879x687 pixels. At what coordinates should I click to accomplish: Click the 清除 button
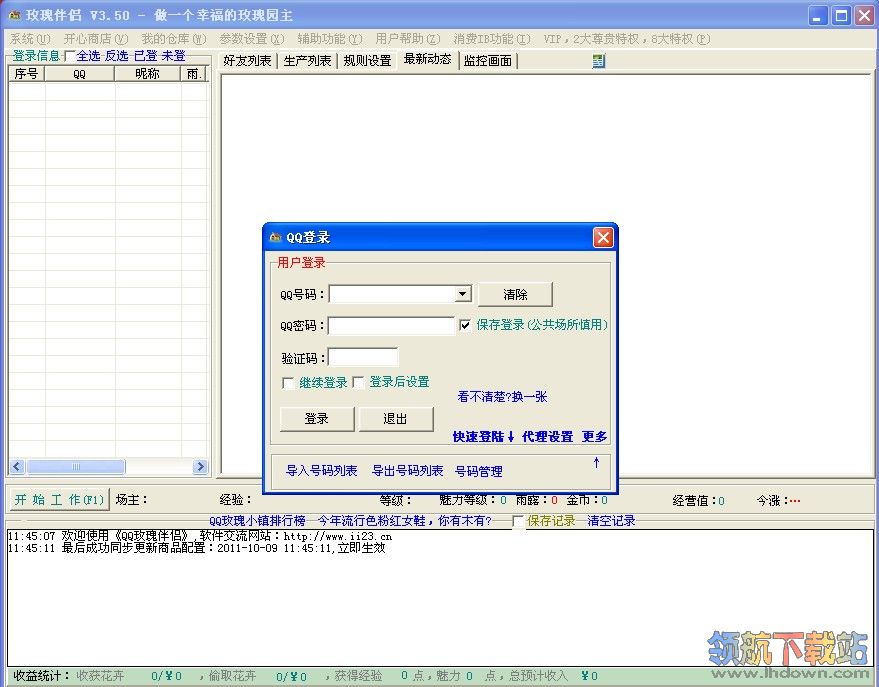pos(515,294)
